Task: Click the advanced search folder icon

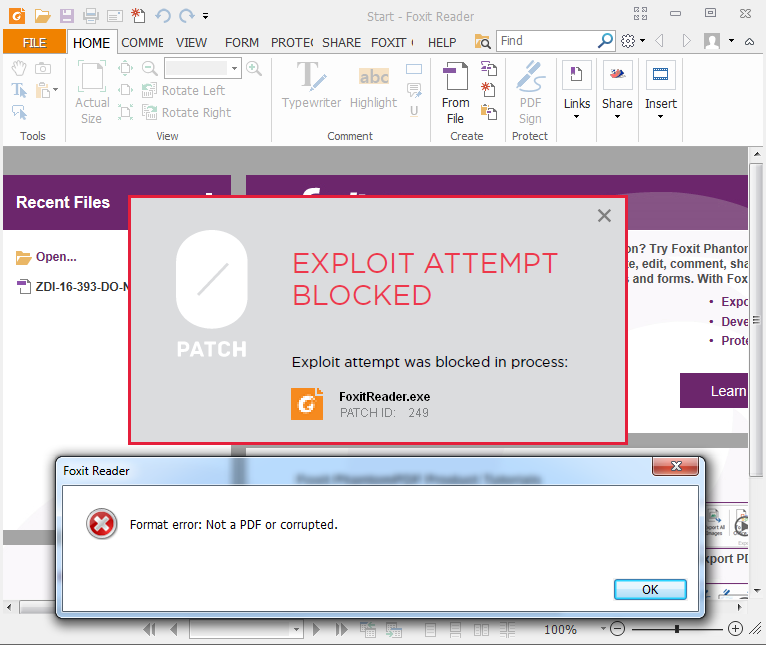Action: pyautogui.click(x=482, y=42)
